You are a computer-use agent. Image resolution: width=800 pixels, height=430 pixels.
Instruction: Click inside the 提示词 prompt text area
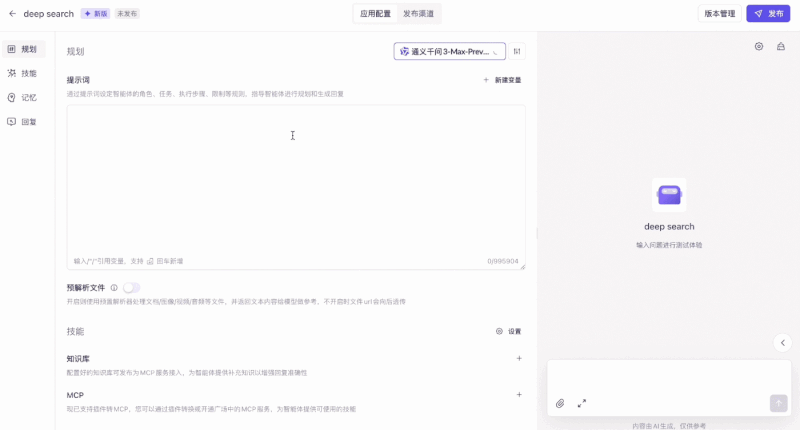[x=296, y=180]
